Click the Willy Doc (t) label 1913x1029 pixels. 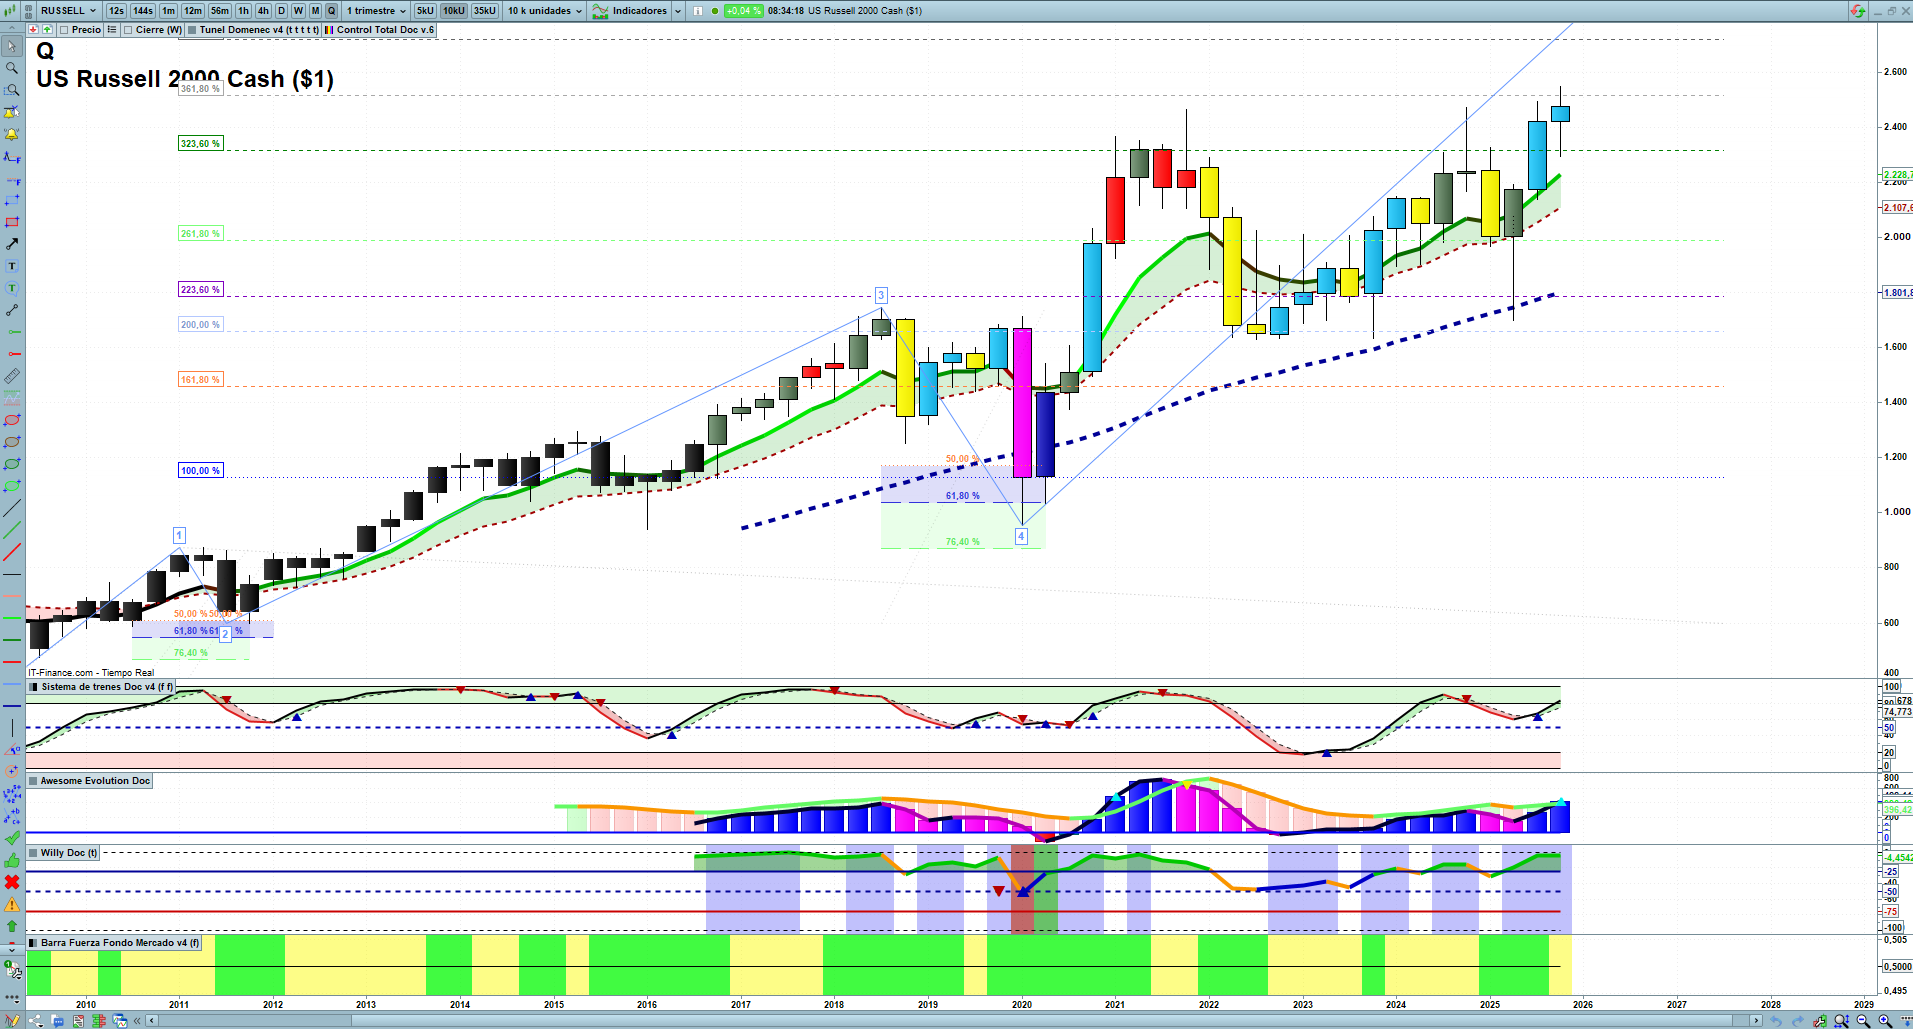click(x=69, y=853)
